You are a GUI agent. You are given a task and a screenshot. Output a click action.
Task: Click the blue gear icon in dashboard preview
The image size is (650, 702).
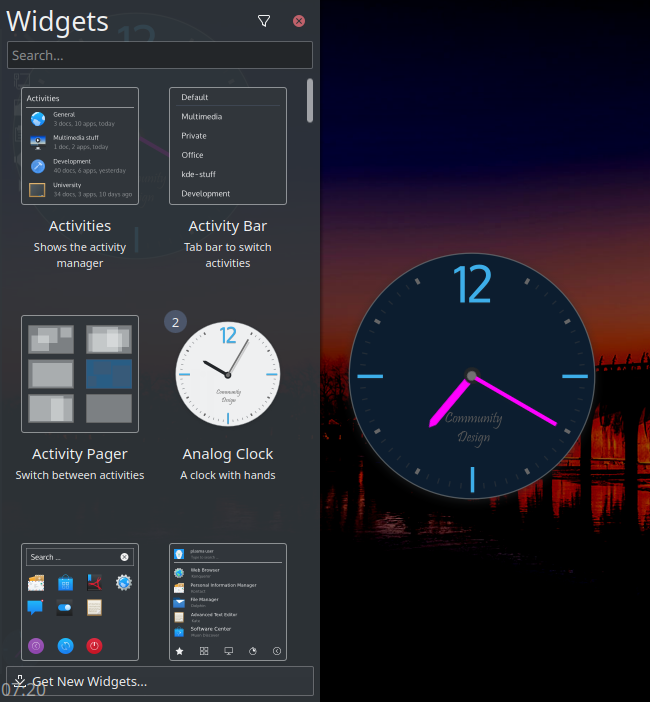[124, 582]
